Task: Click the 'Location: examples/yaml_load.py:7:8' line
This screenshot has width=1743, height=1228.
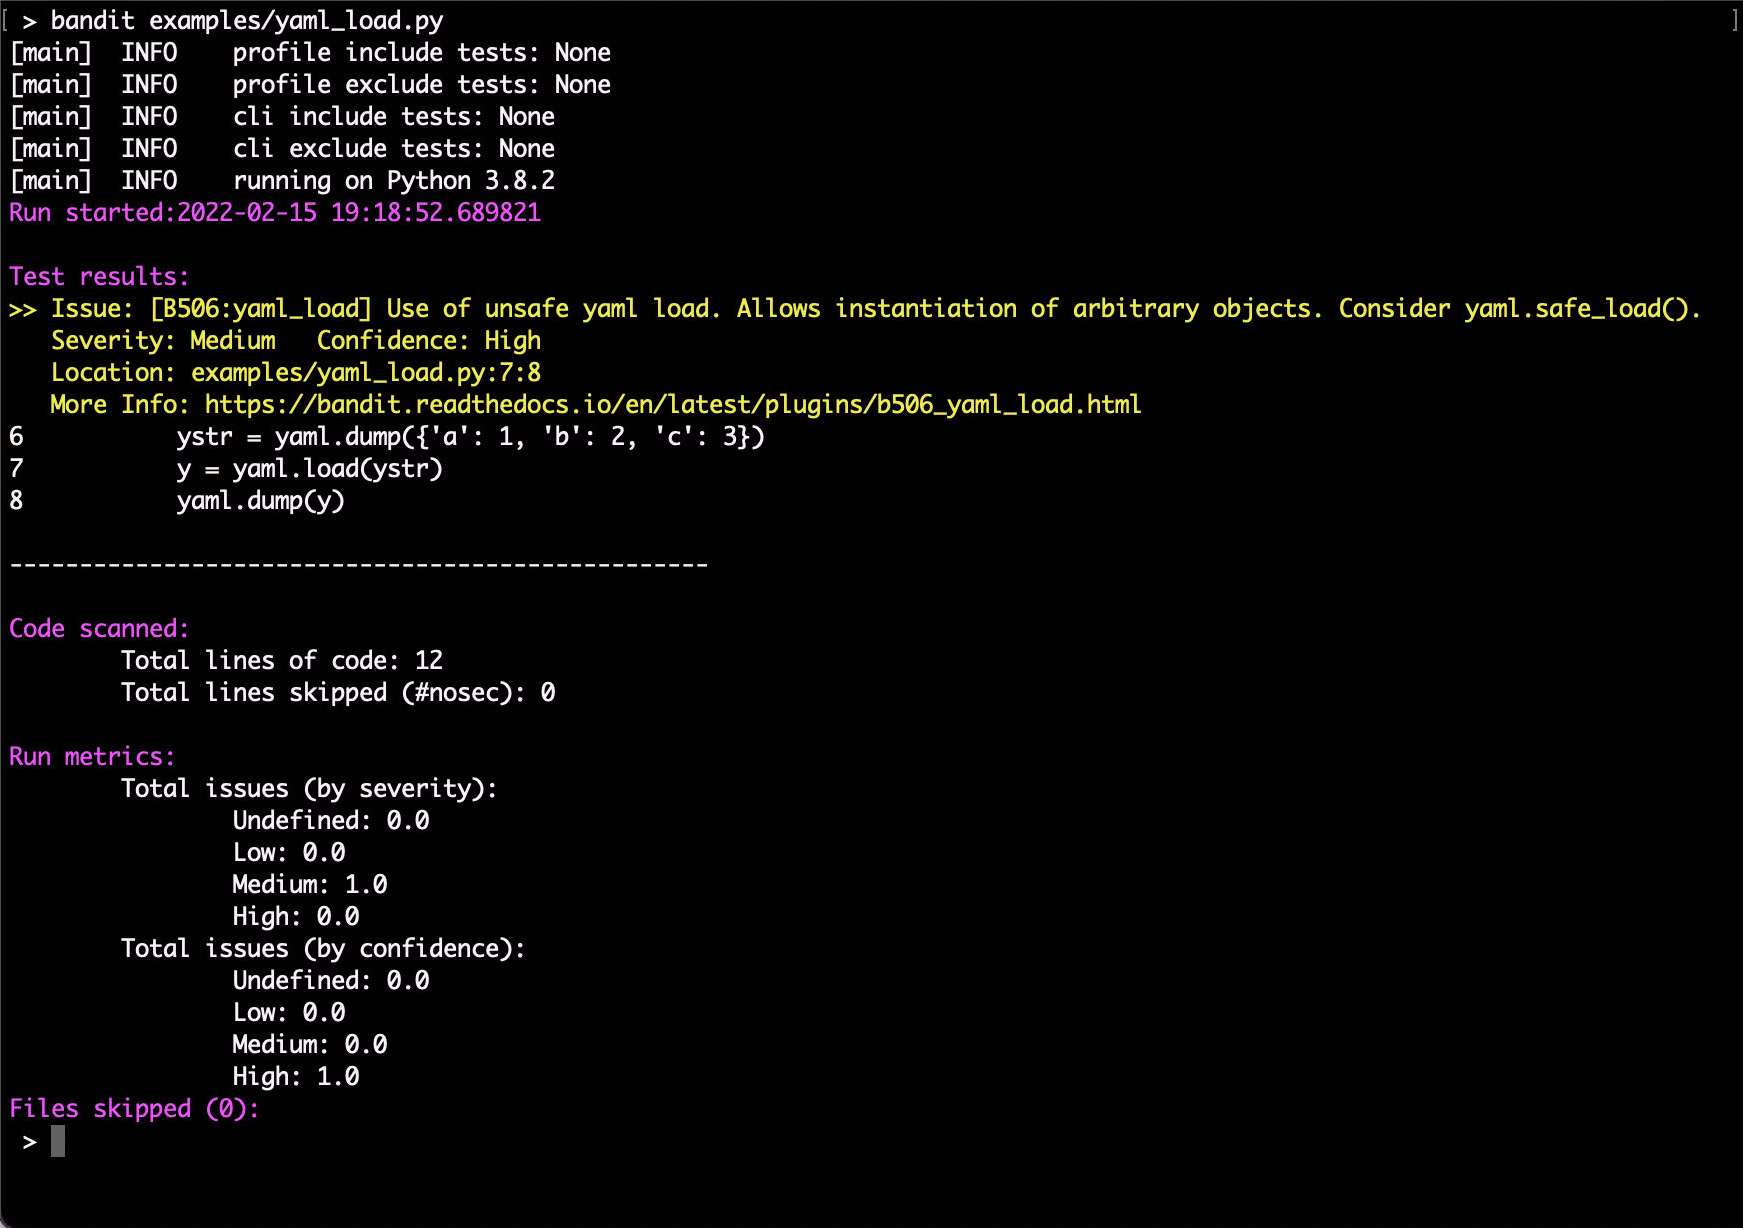Action: (x=296, y=373)
